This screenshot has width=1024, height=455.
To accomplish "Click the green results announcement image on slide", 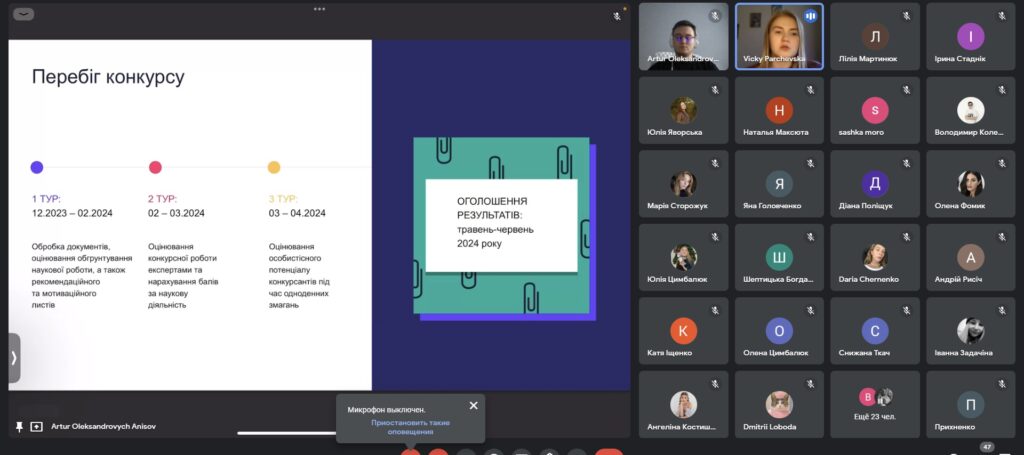I will (x=502, y=226).
